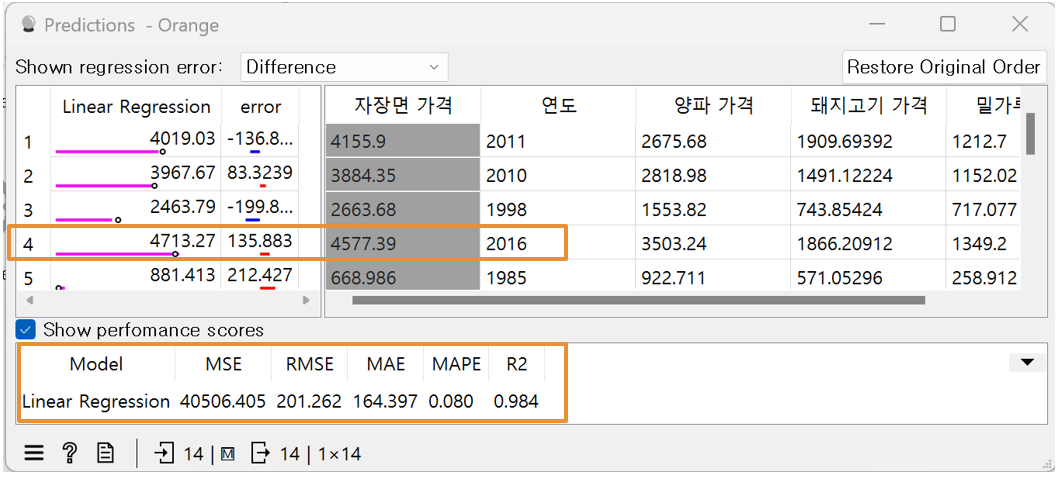The width and height of the screenshot is (1062, 479).
Task: Click the data table horizontal scrollbar
Action: (x=638, y=299)
